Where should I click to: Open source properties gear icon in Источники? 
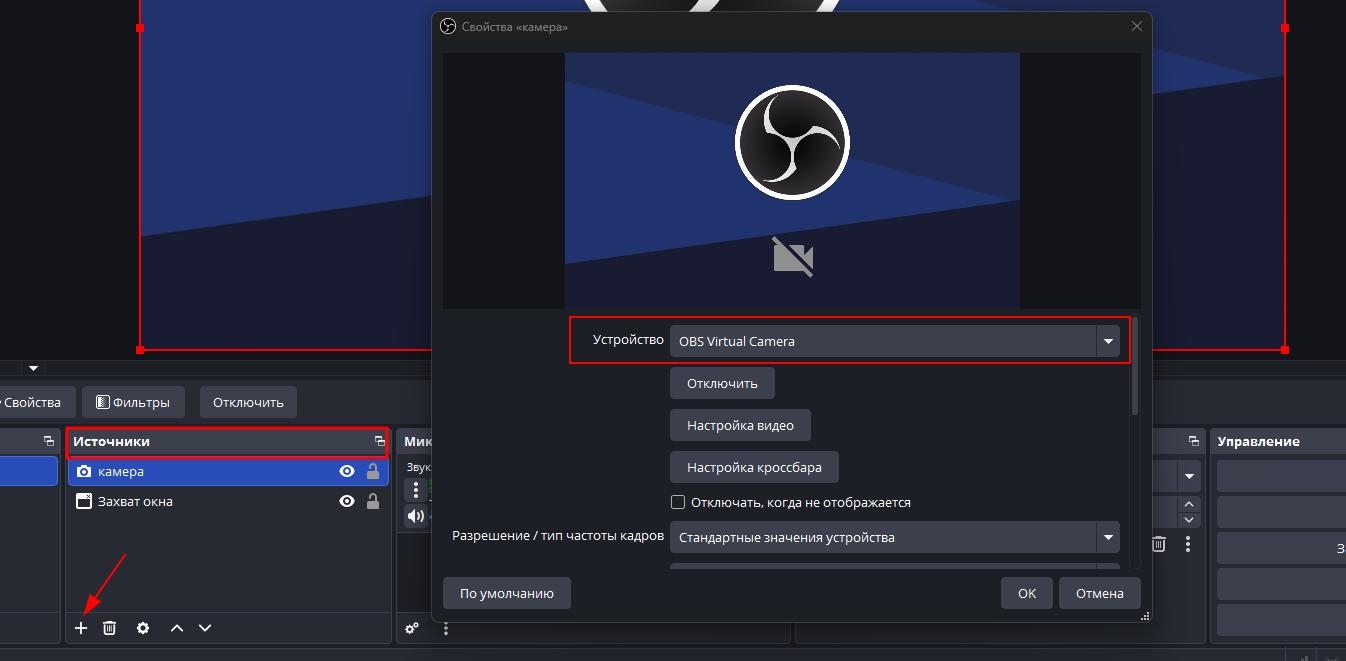click(143, 628)
